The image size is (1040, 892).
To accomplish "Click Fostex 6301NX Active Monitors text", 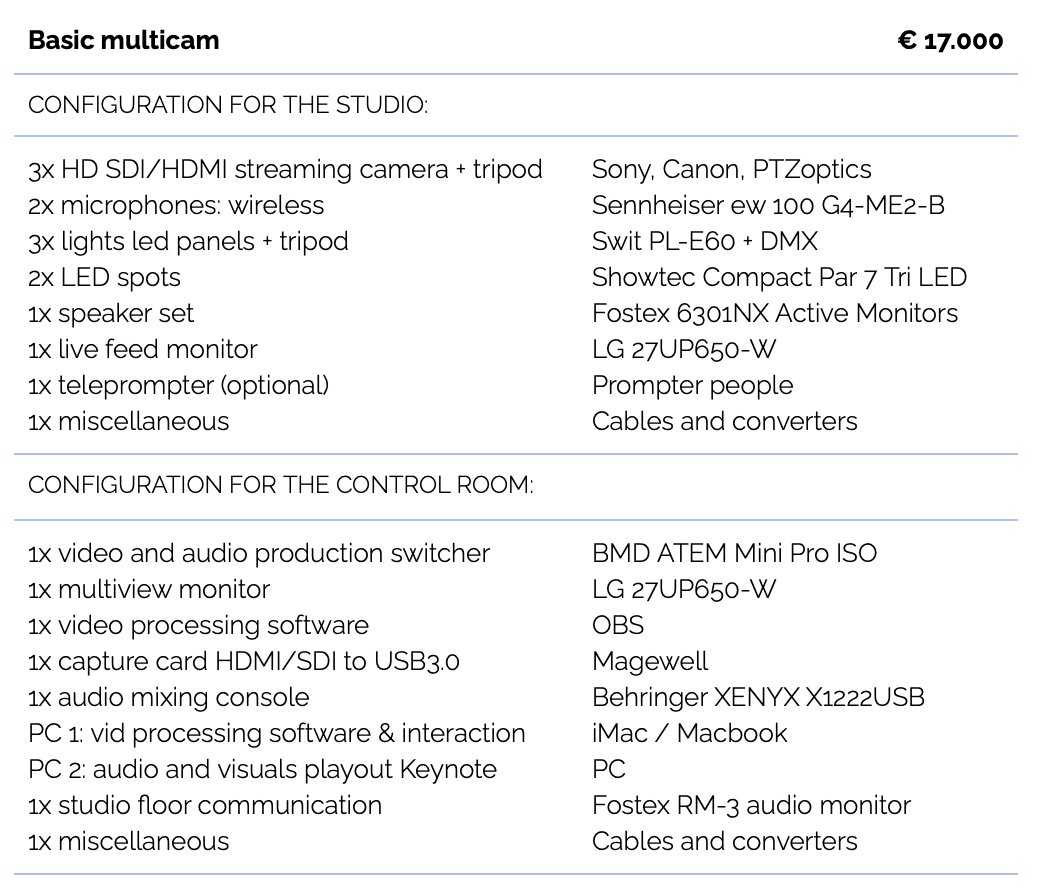I will pos(775,313).
